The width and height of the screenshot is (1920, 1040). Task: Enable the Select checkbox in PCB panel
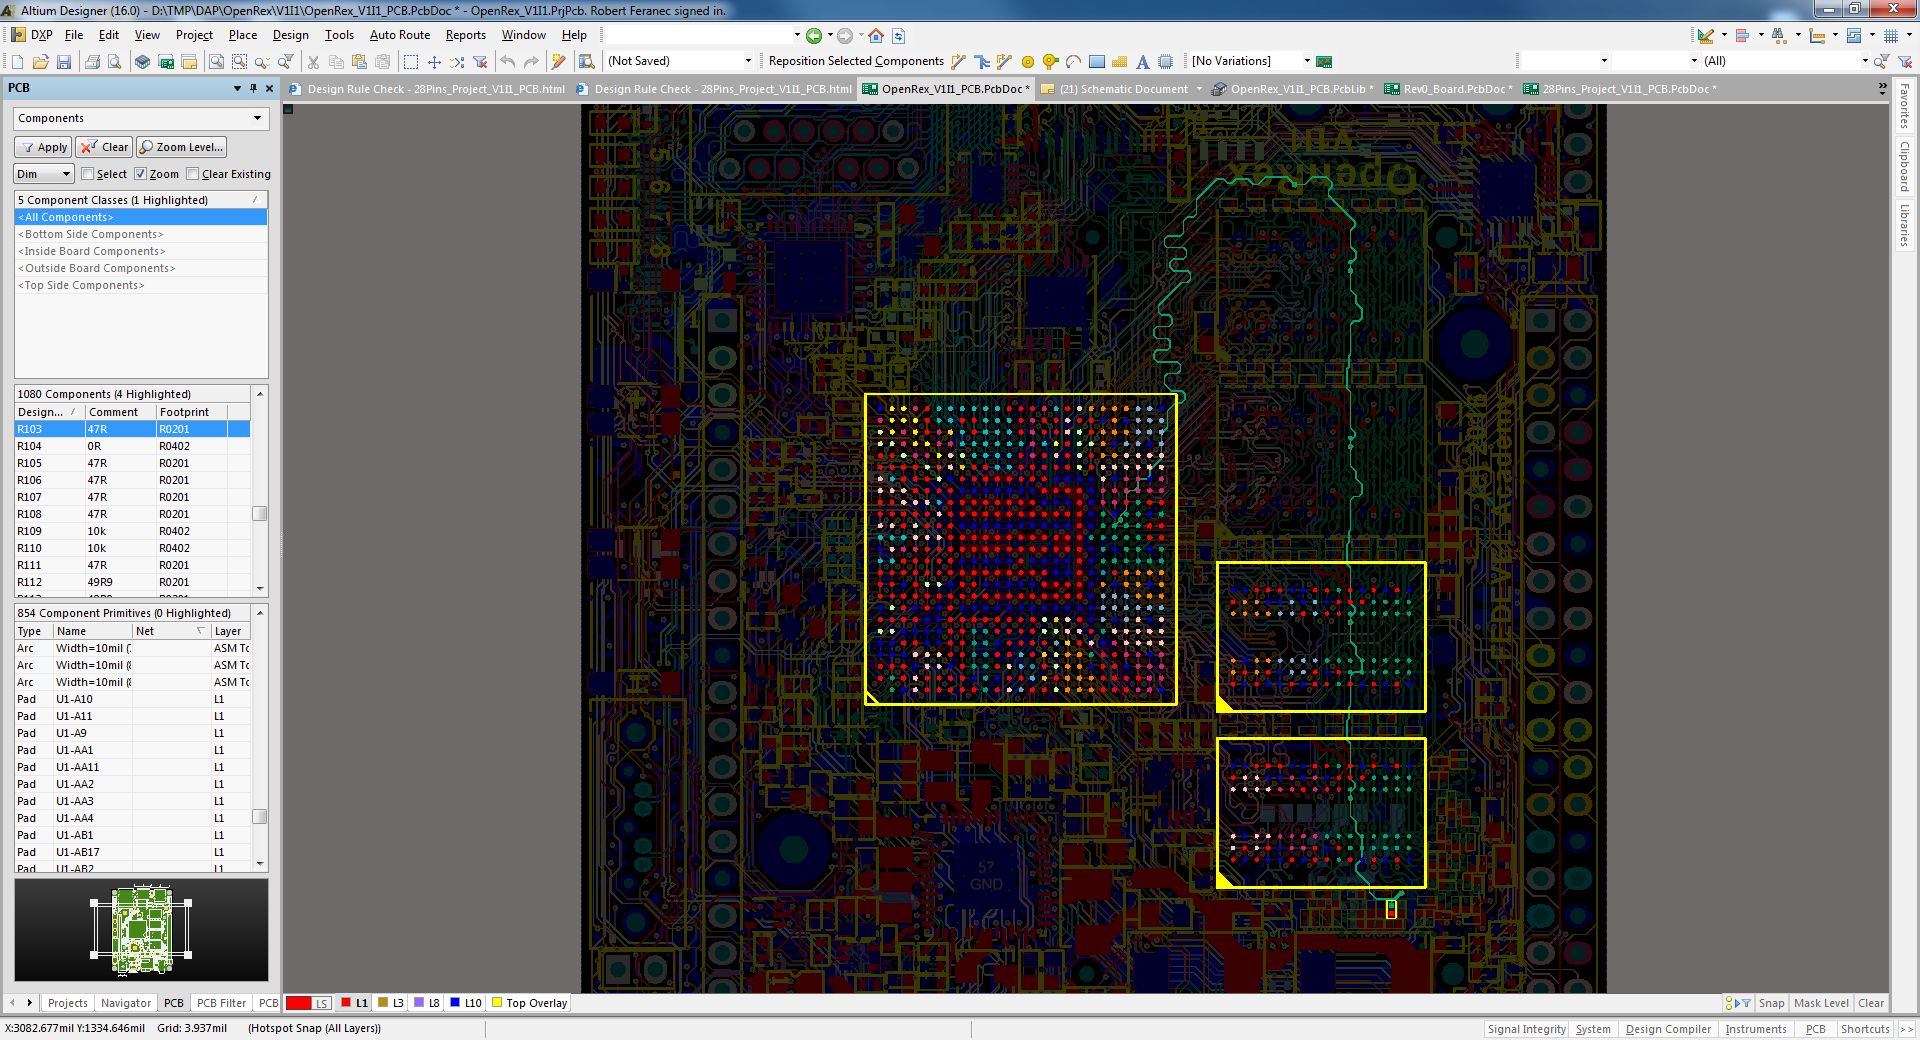click(89, 173)
